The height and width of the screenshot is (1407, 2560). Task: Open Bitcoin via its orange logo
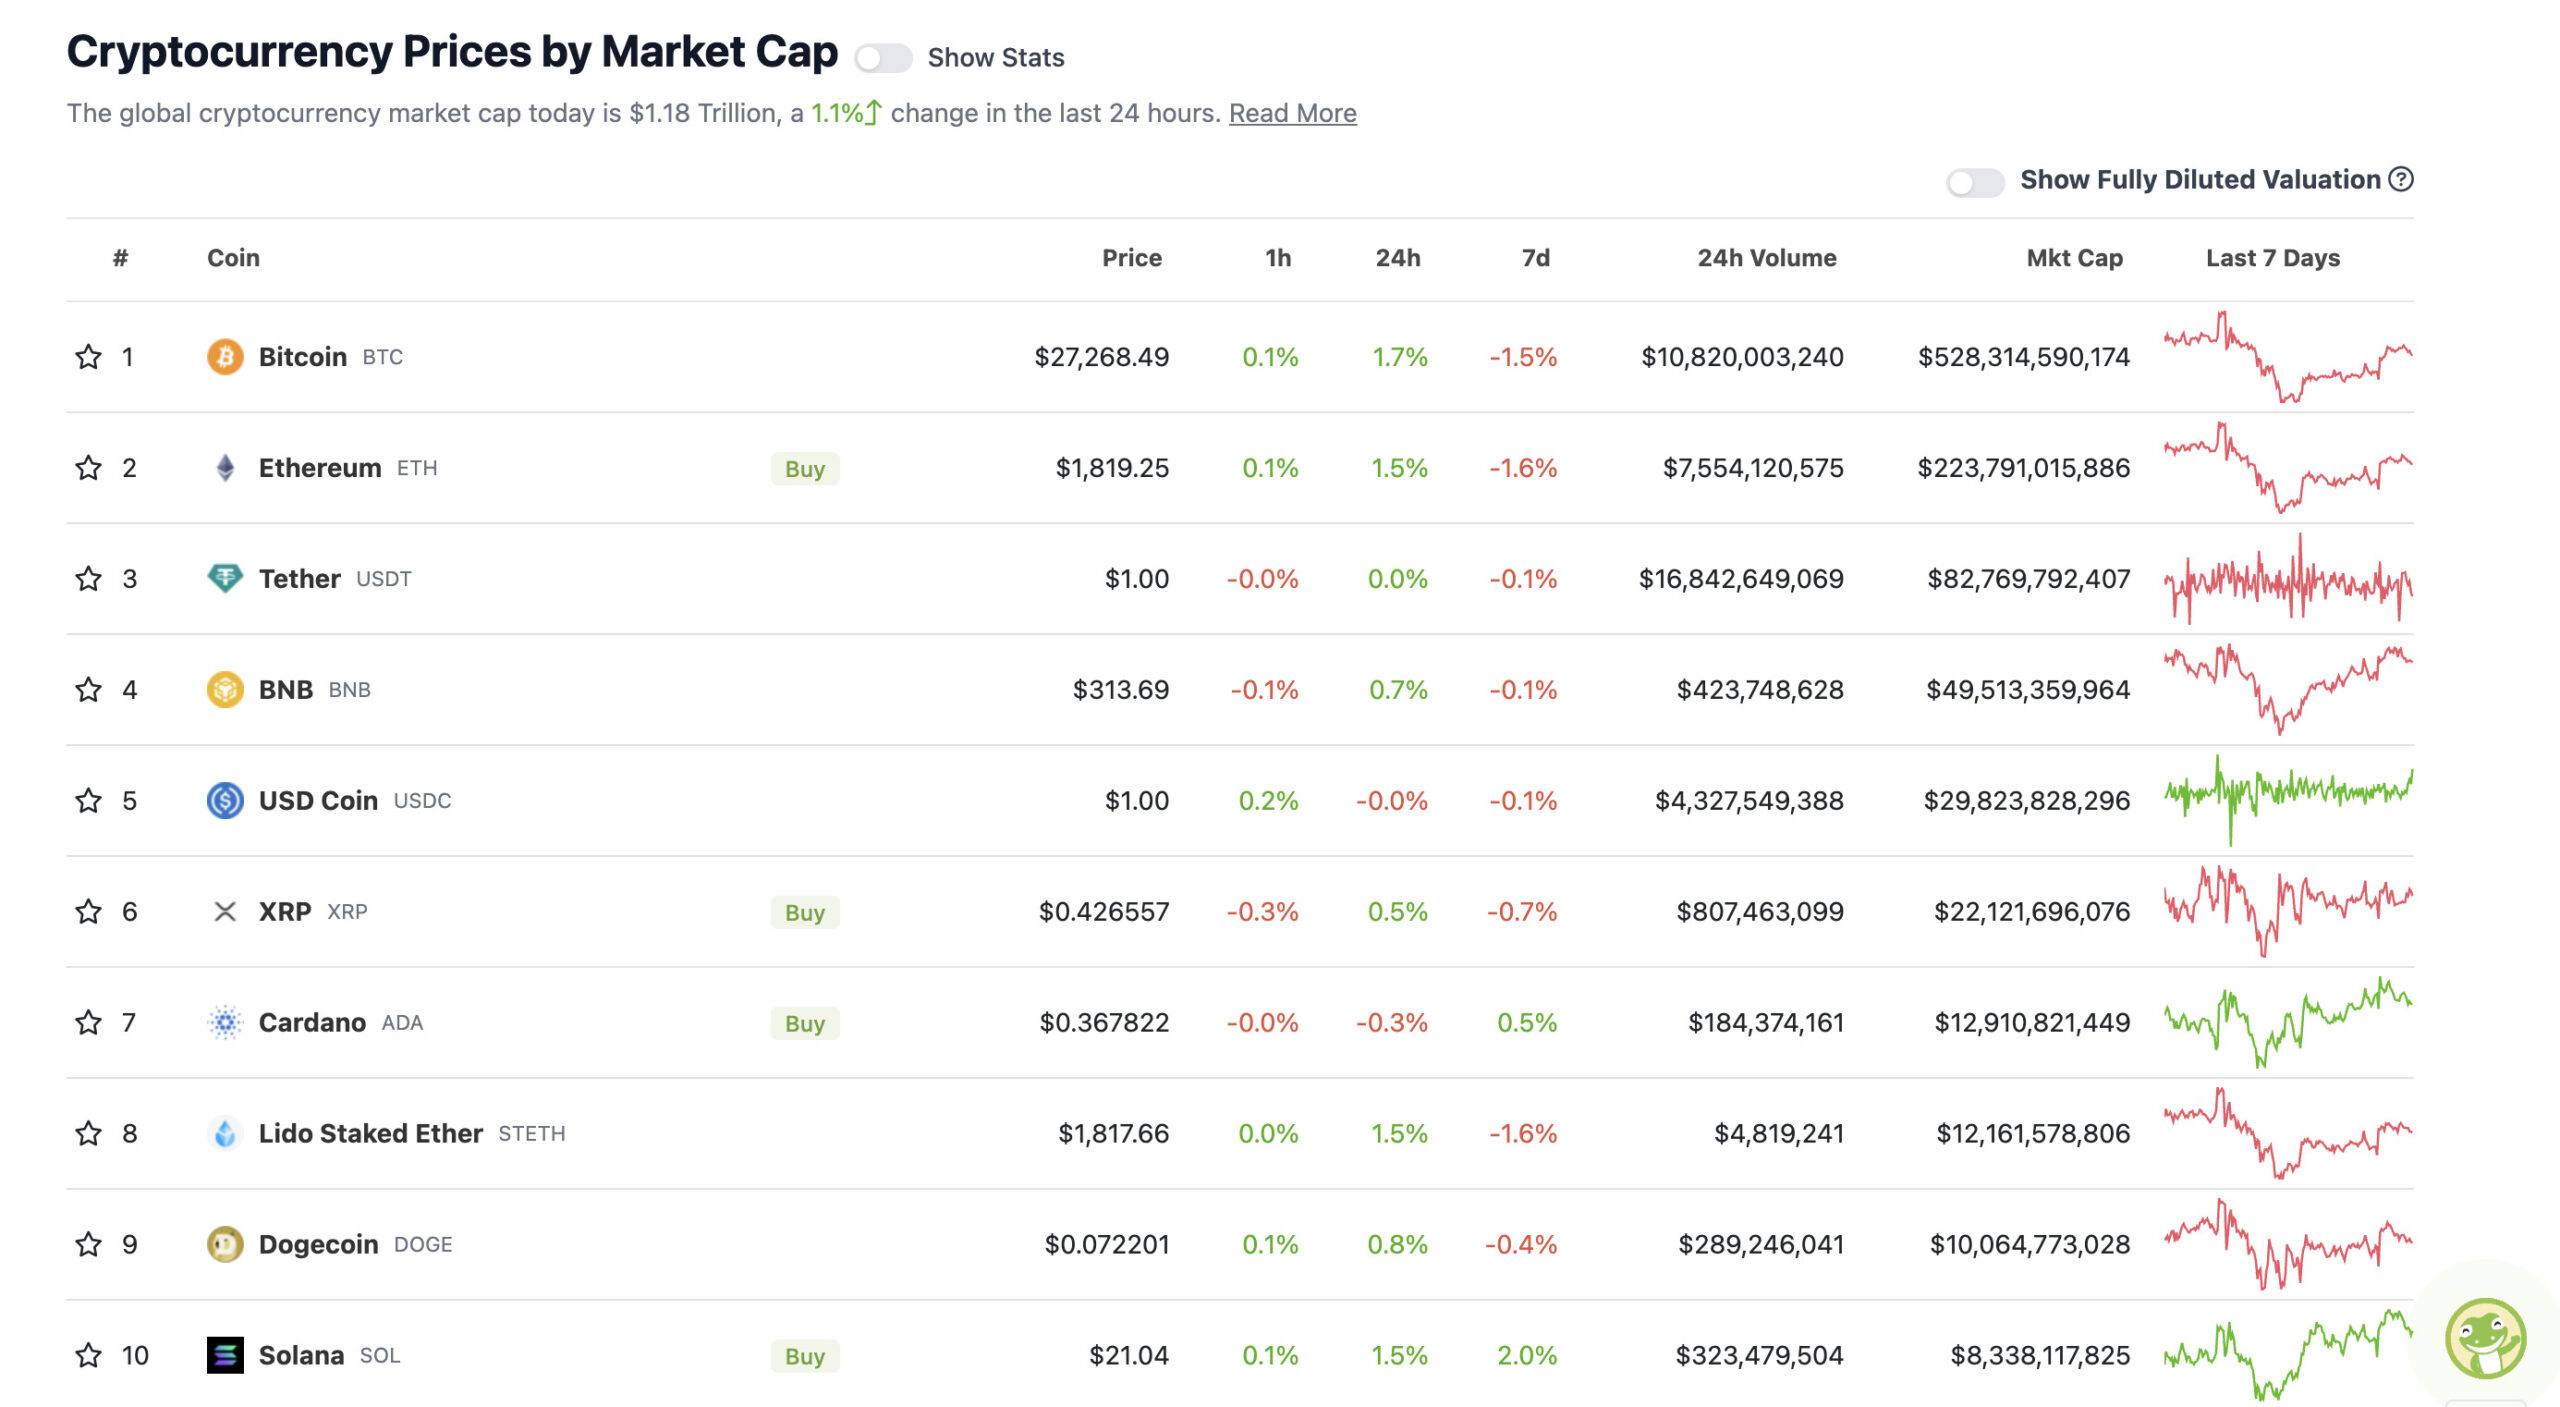225,357
